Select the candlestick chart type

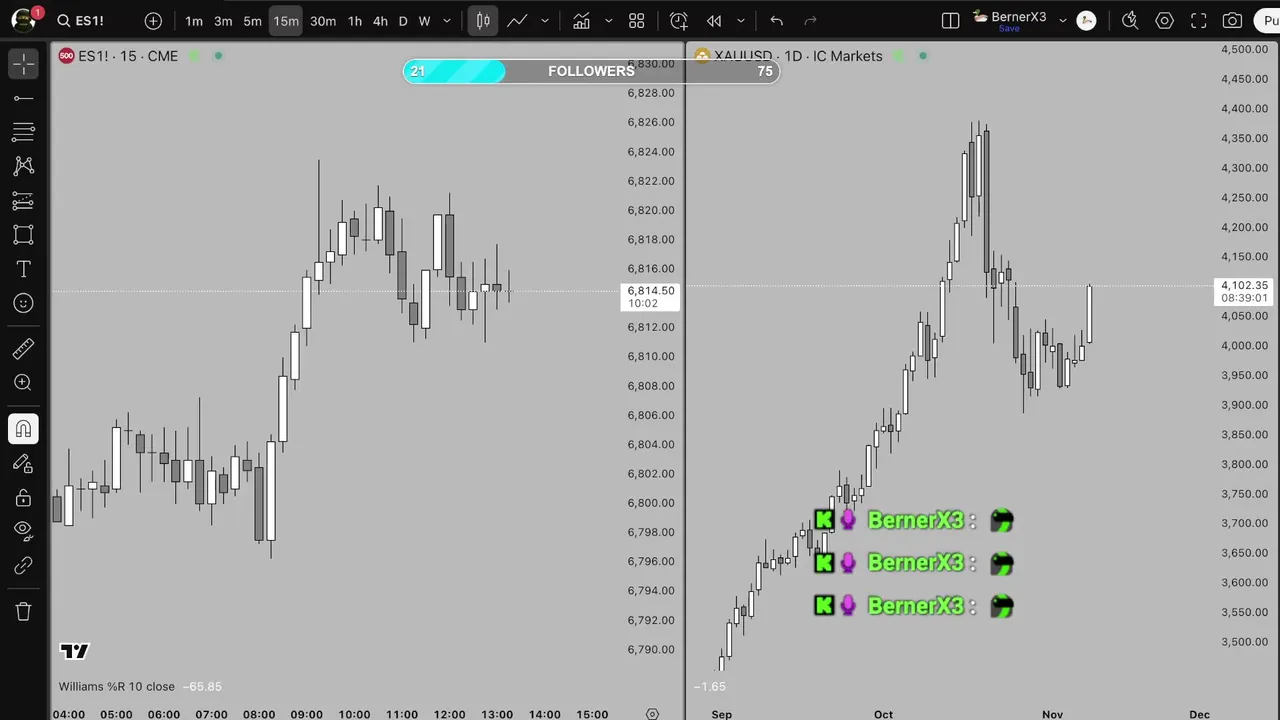click(483, 20)
